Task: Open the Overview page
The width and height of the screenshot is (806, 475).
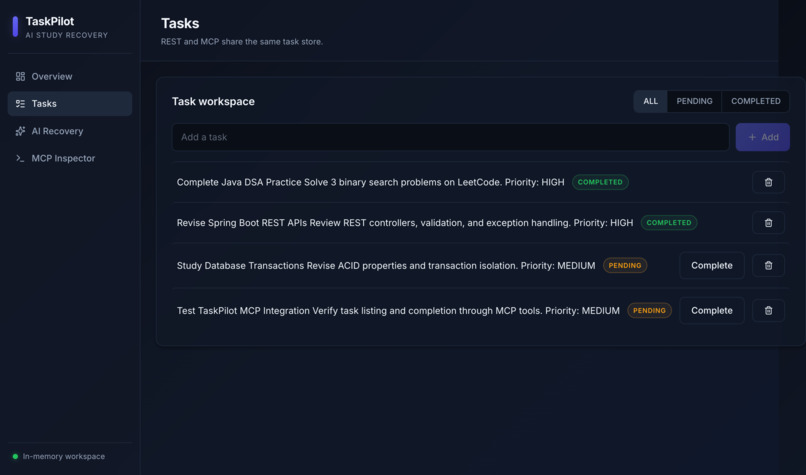Action: (x=70, y=77)
